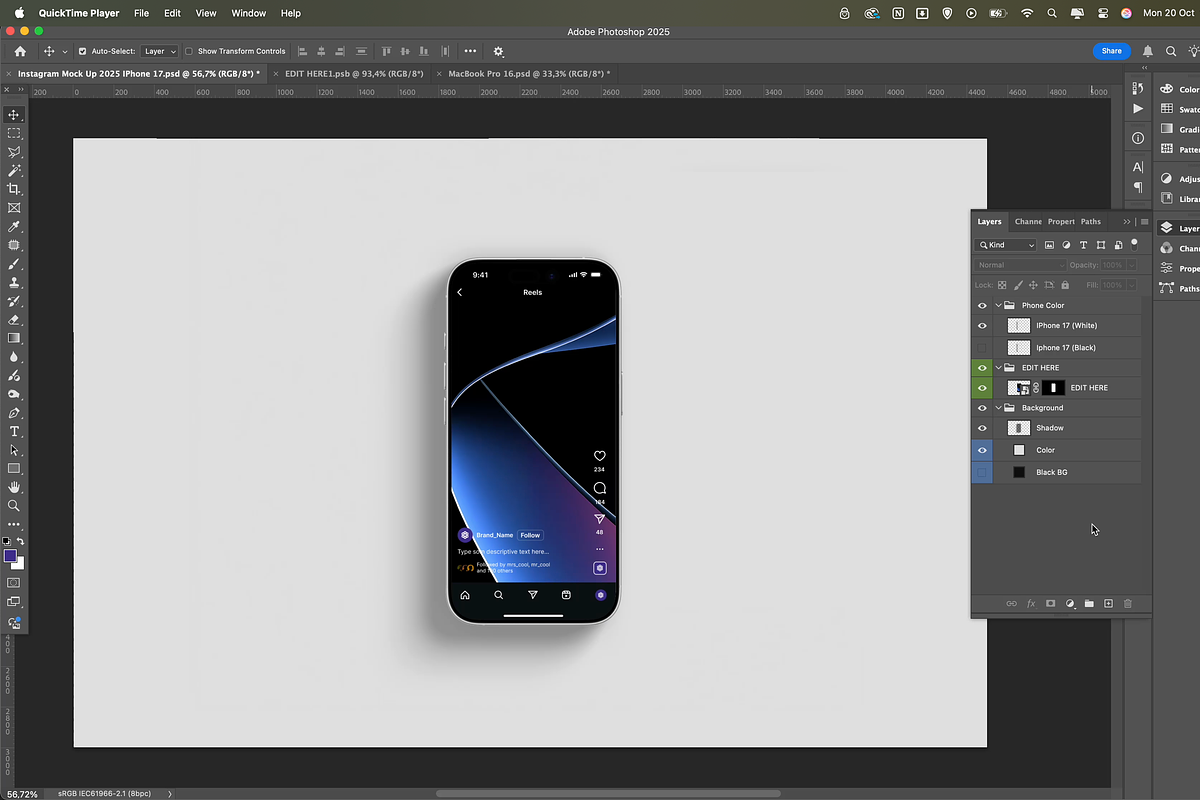The height and width of the screenshot is (800, 1200).
Task: Select the Crop tool
Action: tap(14, 189)
